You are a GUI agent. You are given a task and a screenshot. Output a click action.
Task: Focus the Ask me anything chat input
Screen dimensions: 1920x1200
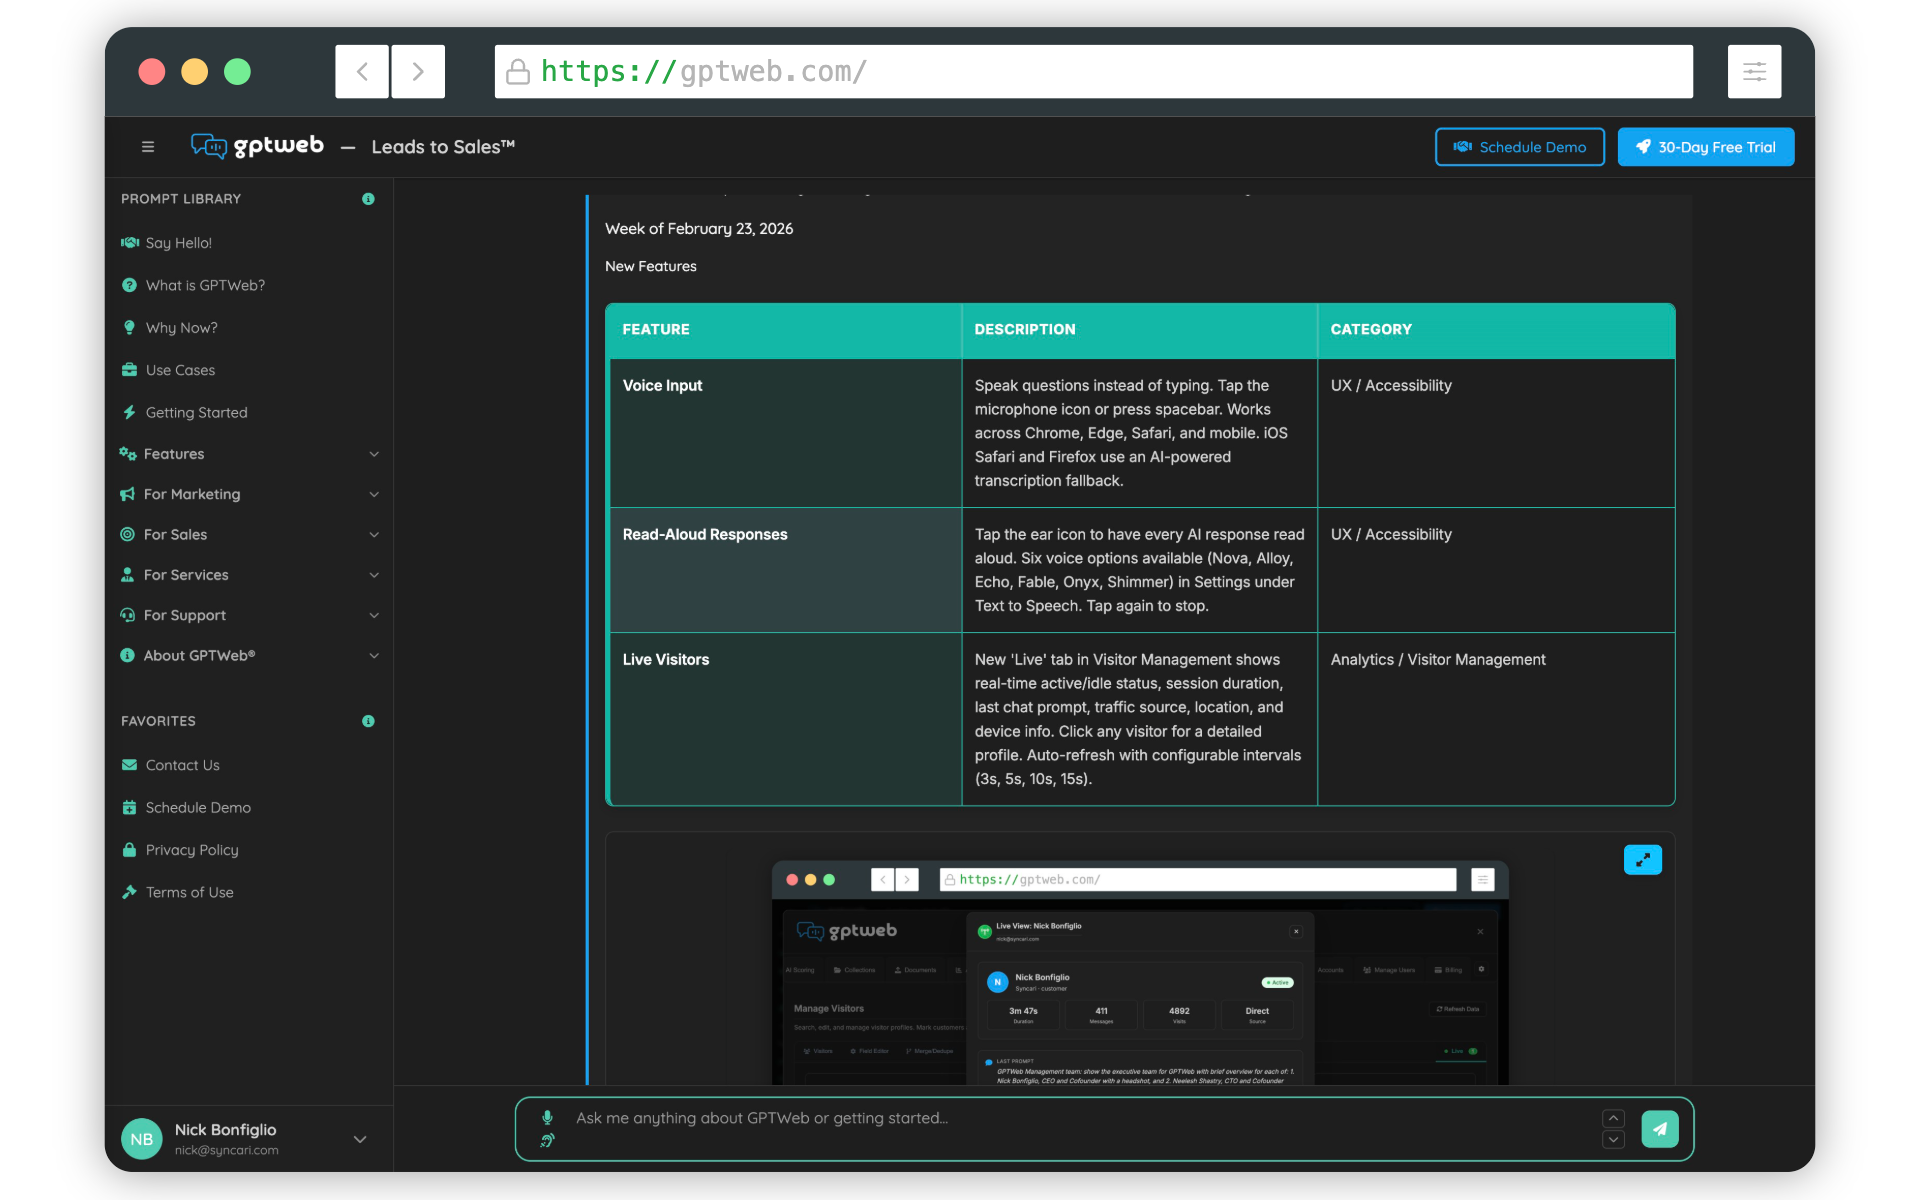1080,1119
